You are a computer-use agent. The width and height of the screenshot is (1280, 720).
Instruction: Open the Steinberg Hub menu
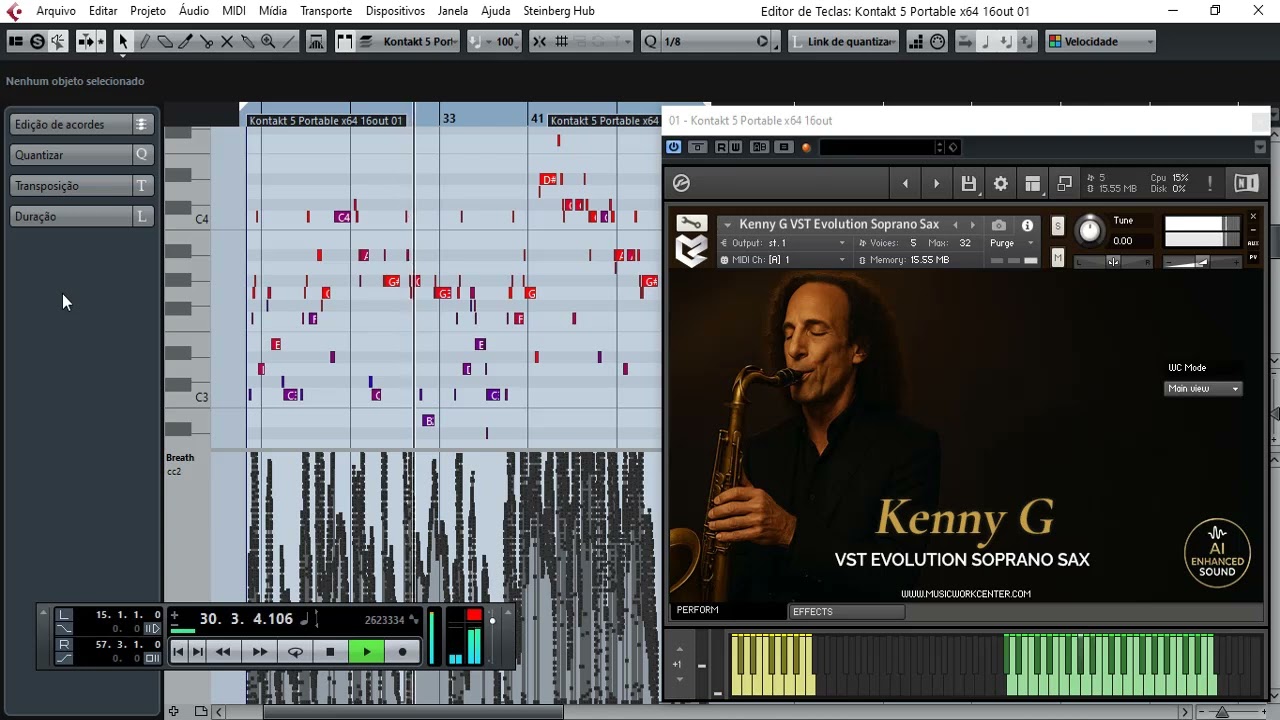pyautogui.click(x=558, y=11)
